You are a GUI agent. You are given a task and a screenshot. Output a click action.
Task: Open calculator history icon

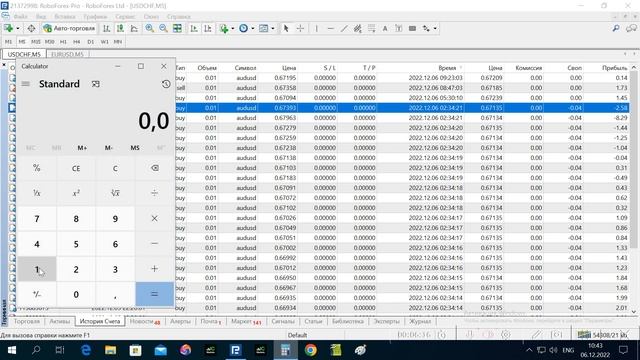(x=166, y=84)
